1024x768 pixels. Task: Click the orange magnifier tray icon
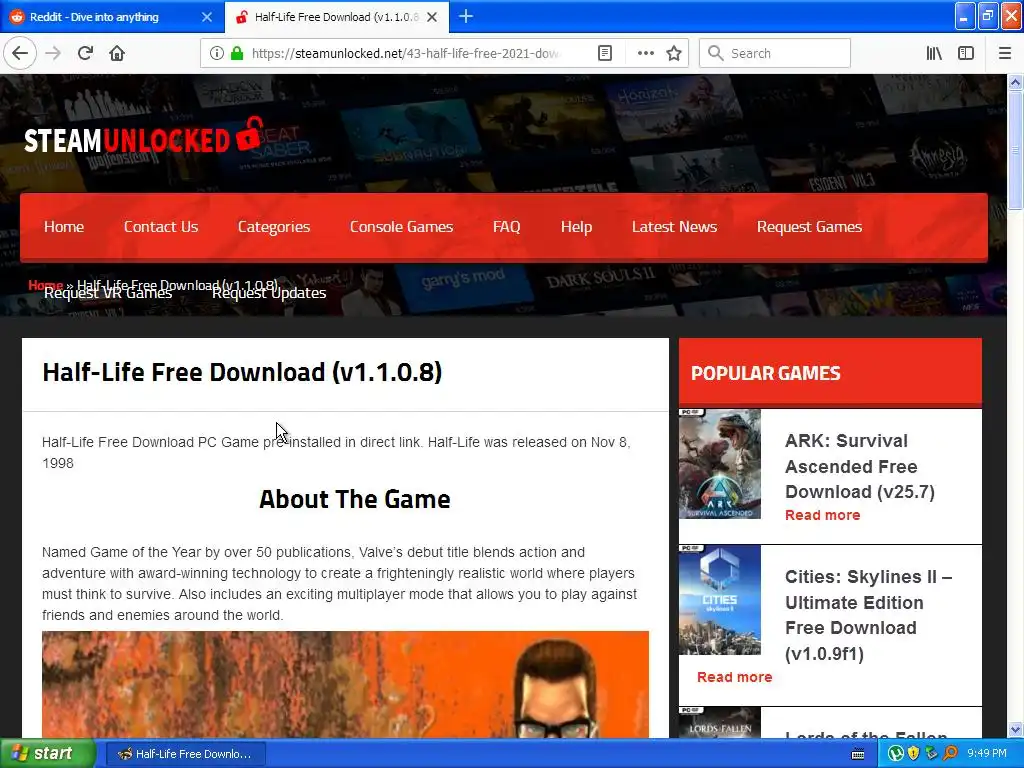(x=950, y=754)
